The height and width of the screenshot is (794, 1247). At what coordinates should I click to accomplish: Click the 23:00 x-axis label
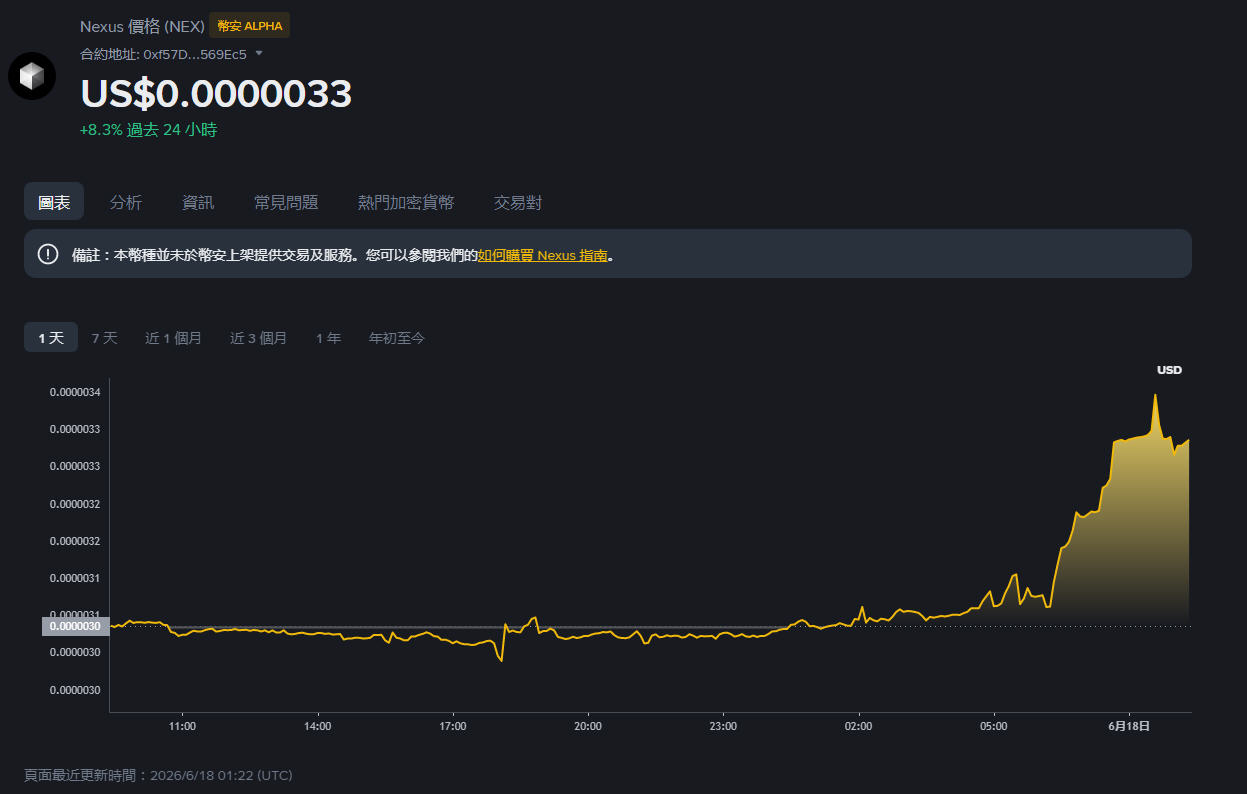click(x=723, y=726)
